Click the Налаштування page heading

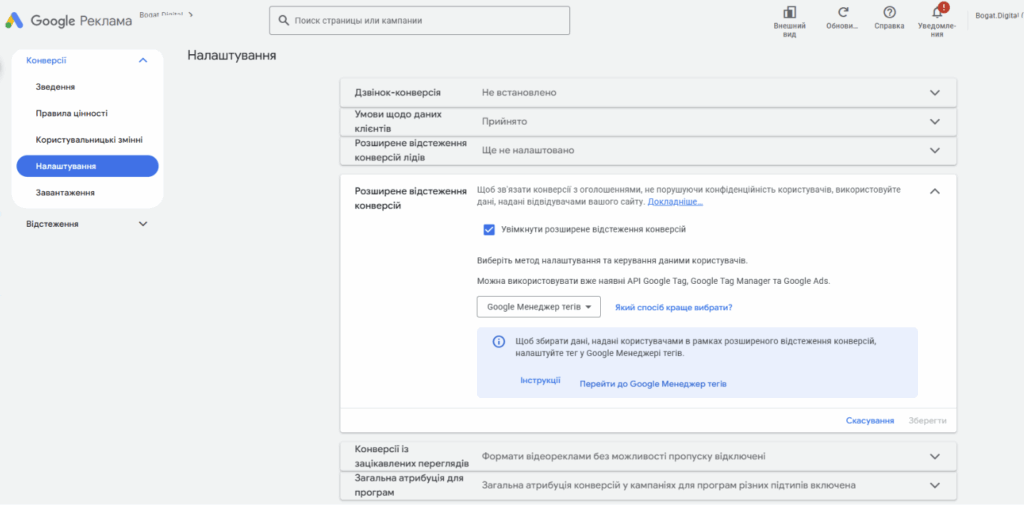click(232, 56)
